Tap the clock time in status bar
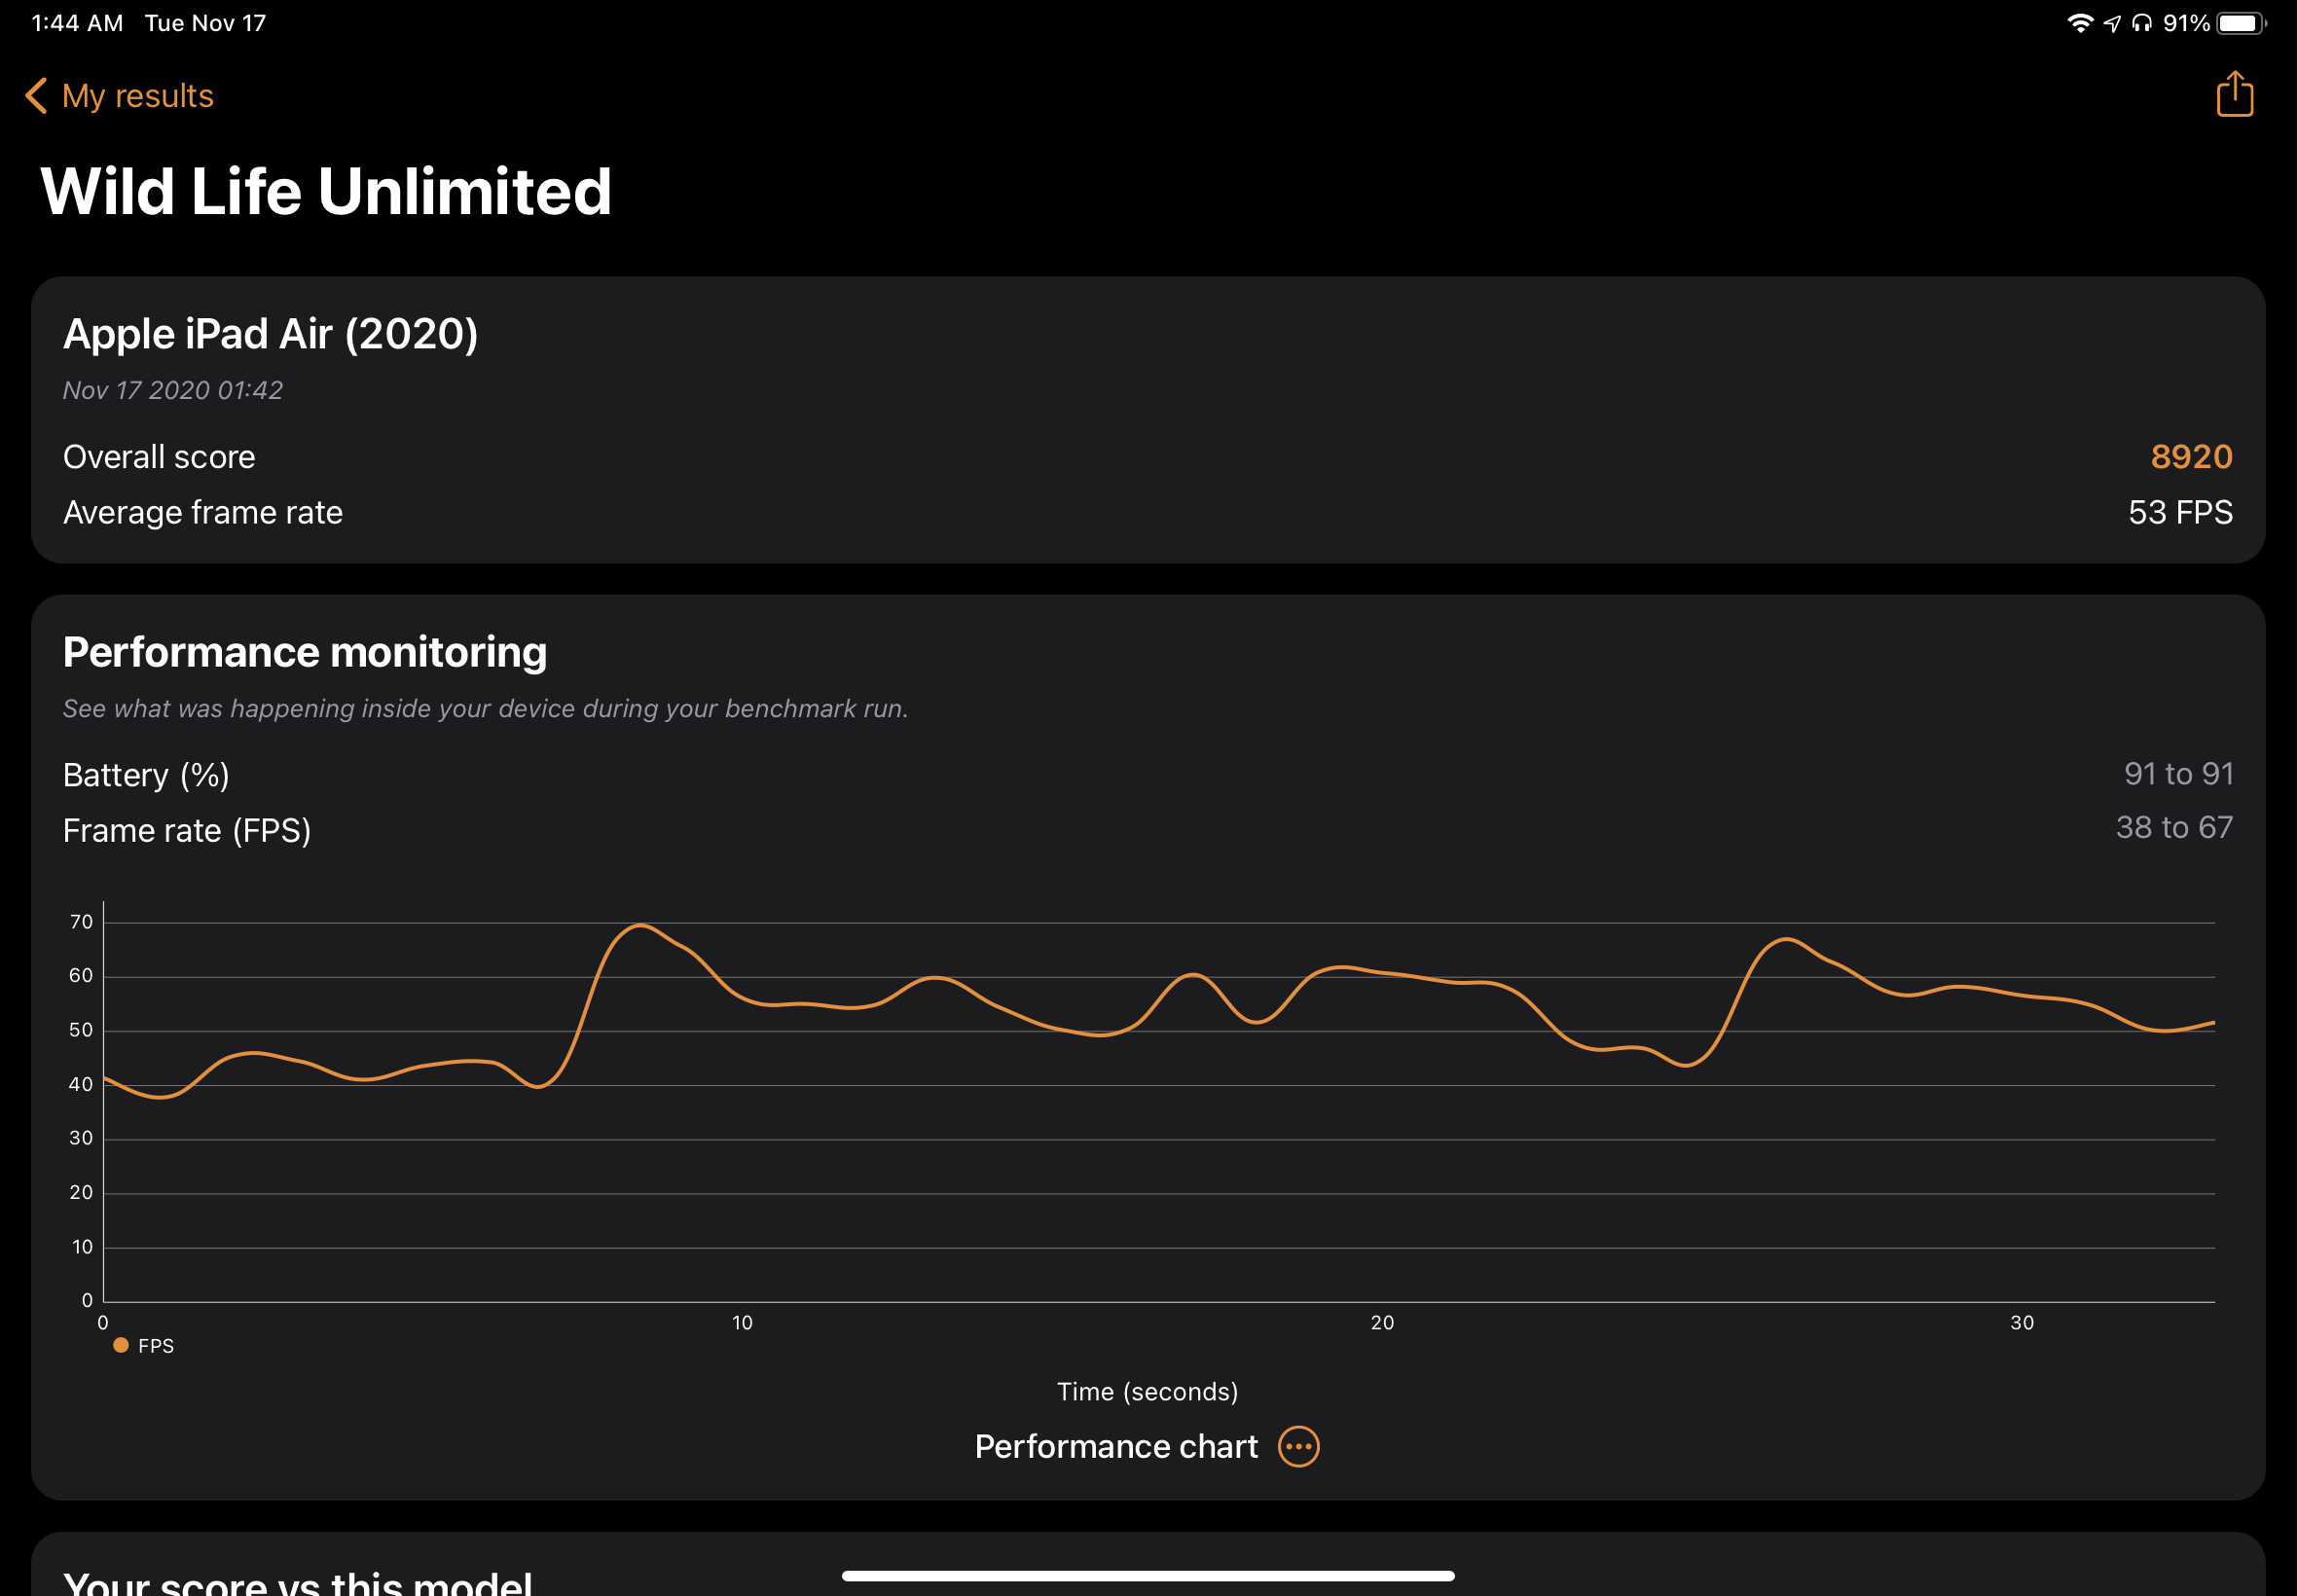This screenshot has height=1596, width=2297. click(77, 23)
